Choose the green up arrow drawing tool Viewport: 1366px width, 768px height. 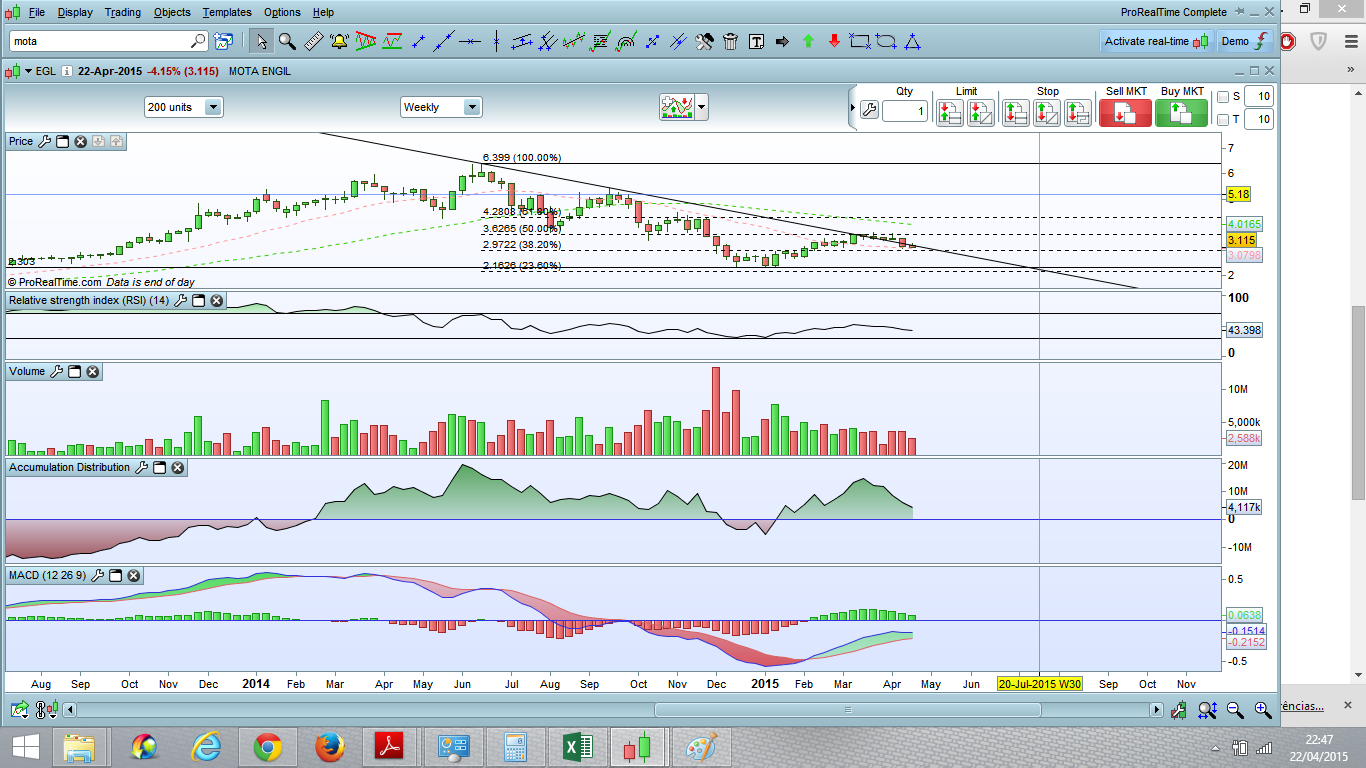tap(808, 41)
